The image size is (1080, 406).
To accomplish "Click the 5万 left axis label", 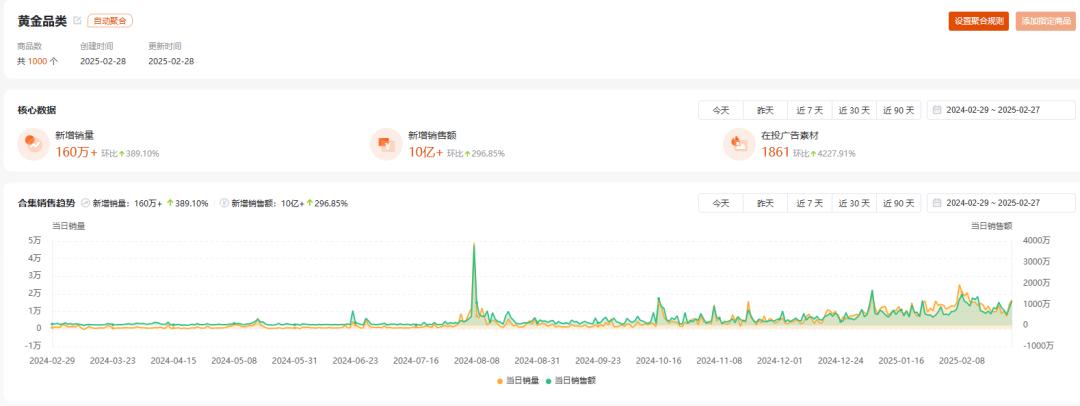I will (x=35, y=240).
